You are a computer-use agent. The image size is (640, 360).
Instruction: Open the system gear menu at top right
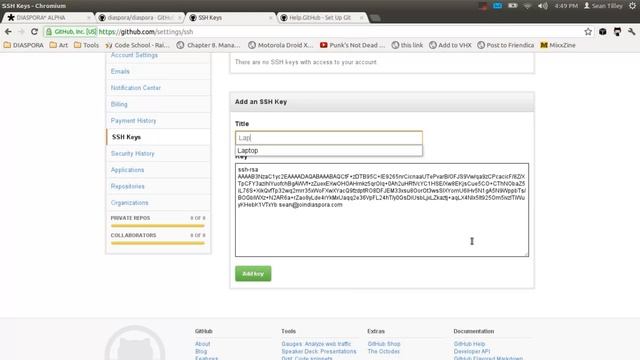coord(633,6)
